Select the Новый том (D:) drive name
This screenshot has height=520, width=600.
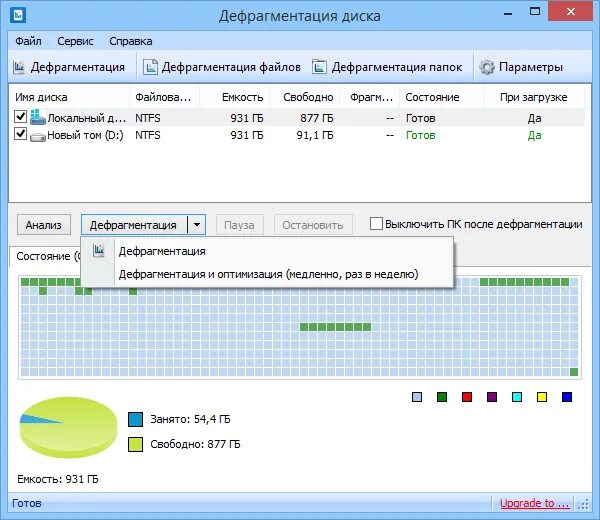coord(85,135)
